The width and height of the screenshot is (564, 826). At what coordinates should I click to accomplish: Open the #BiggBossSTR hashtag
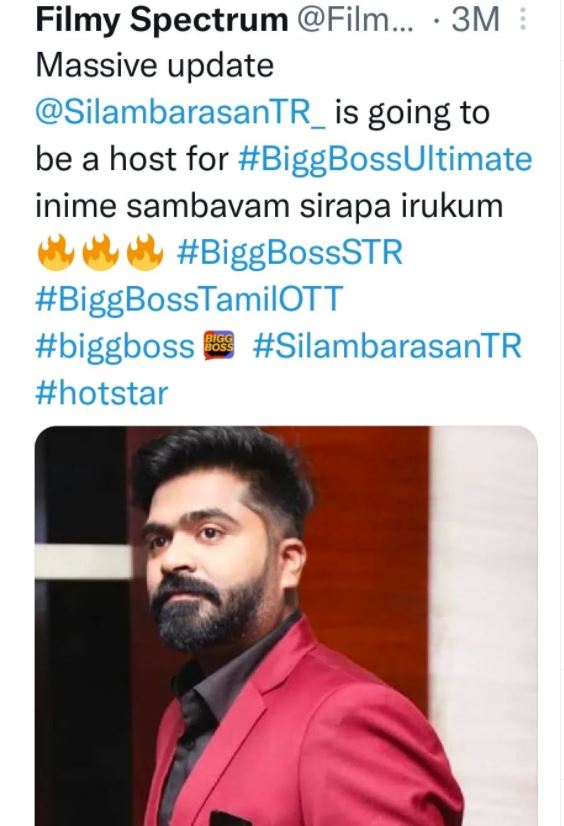(290, 252)
